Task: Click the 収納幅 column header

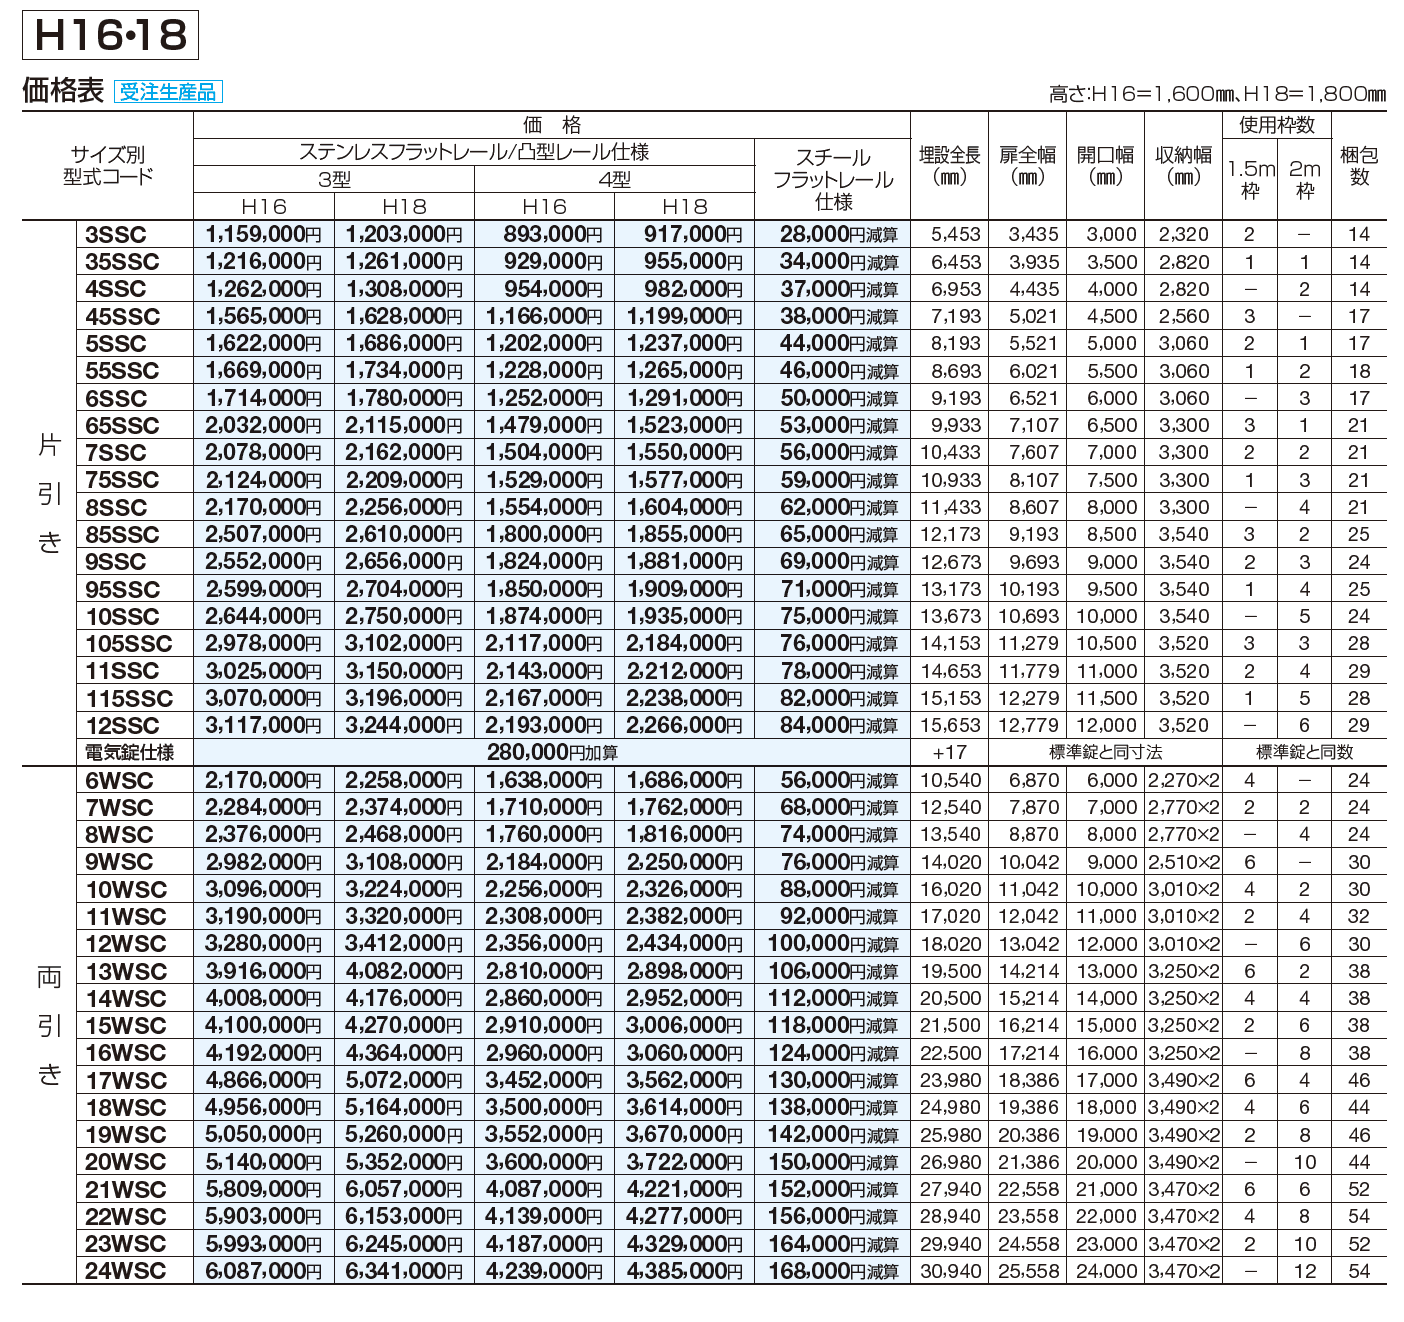Action: [x=1183, y=166]
